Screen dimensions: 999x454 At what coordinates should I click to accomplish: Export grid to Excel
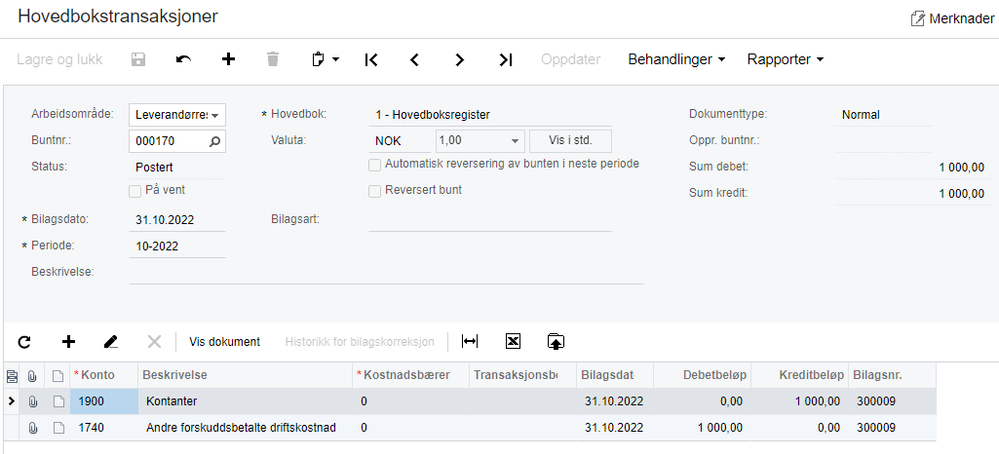(x=513, y=342)
